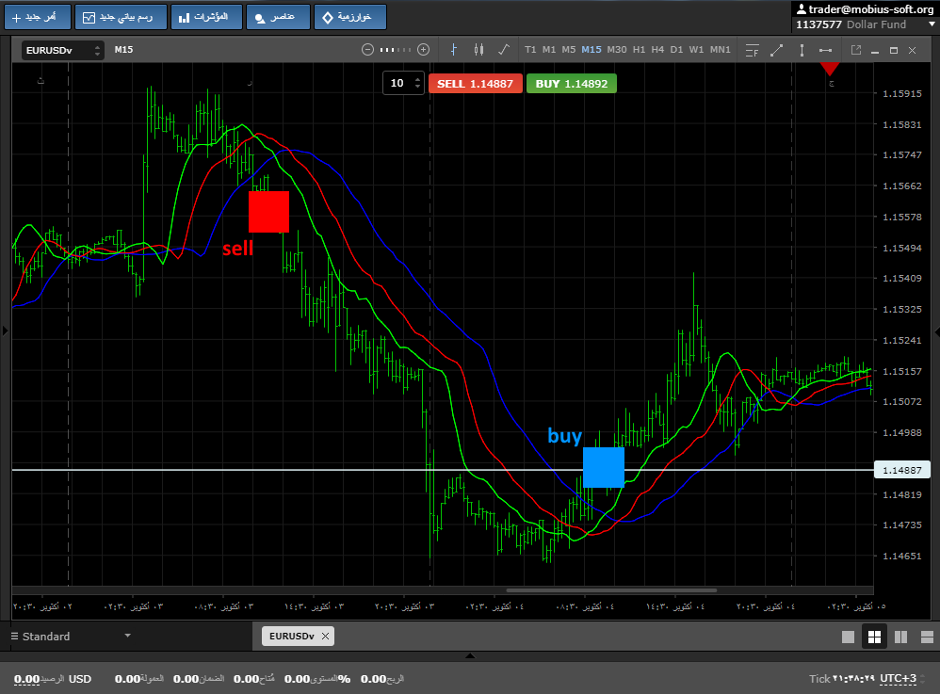The image size is (940, 694).
Task: Click the blue buy marker square on chart
Action: coord(604,467)
